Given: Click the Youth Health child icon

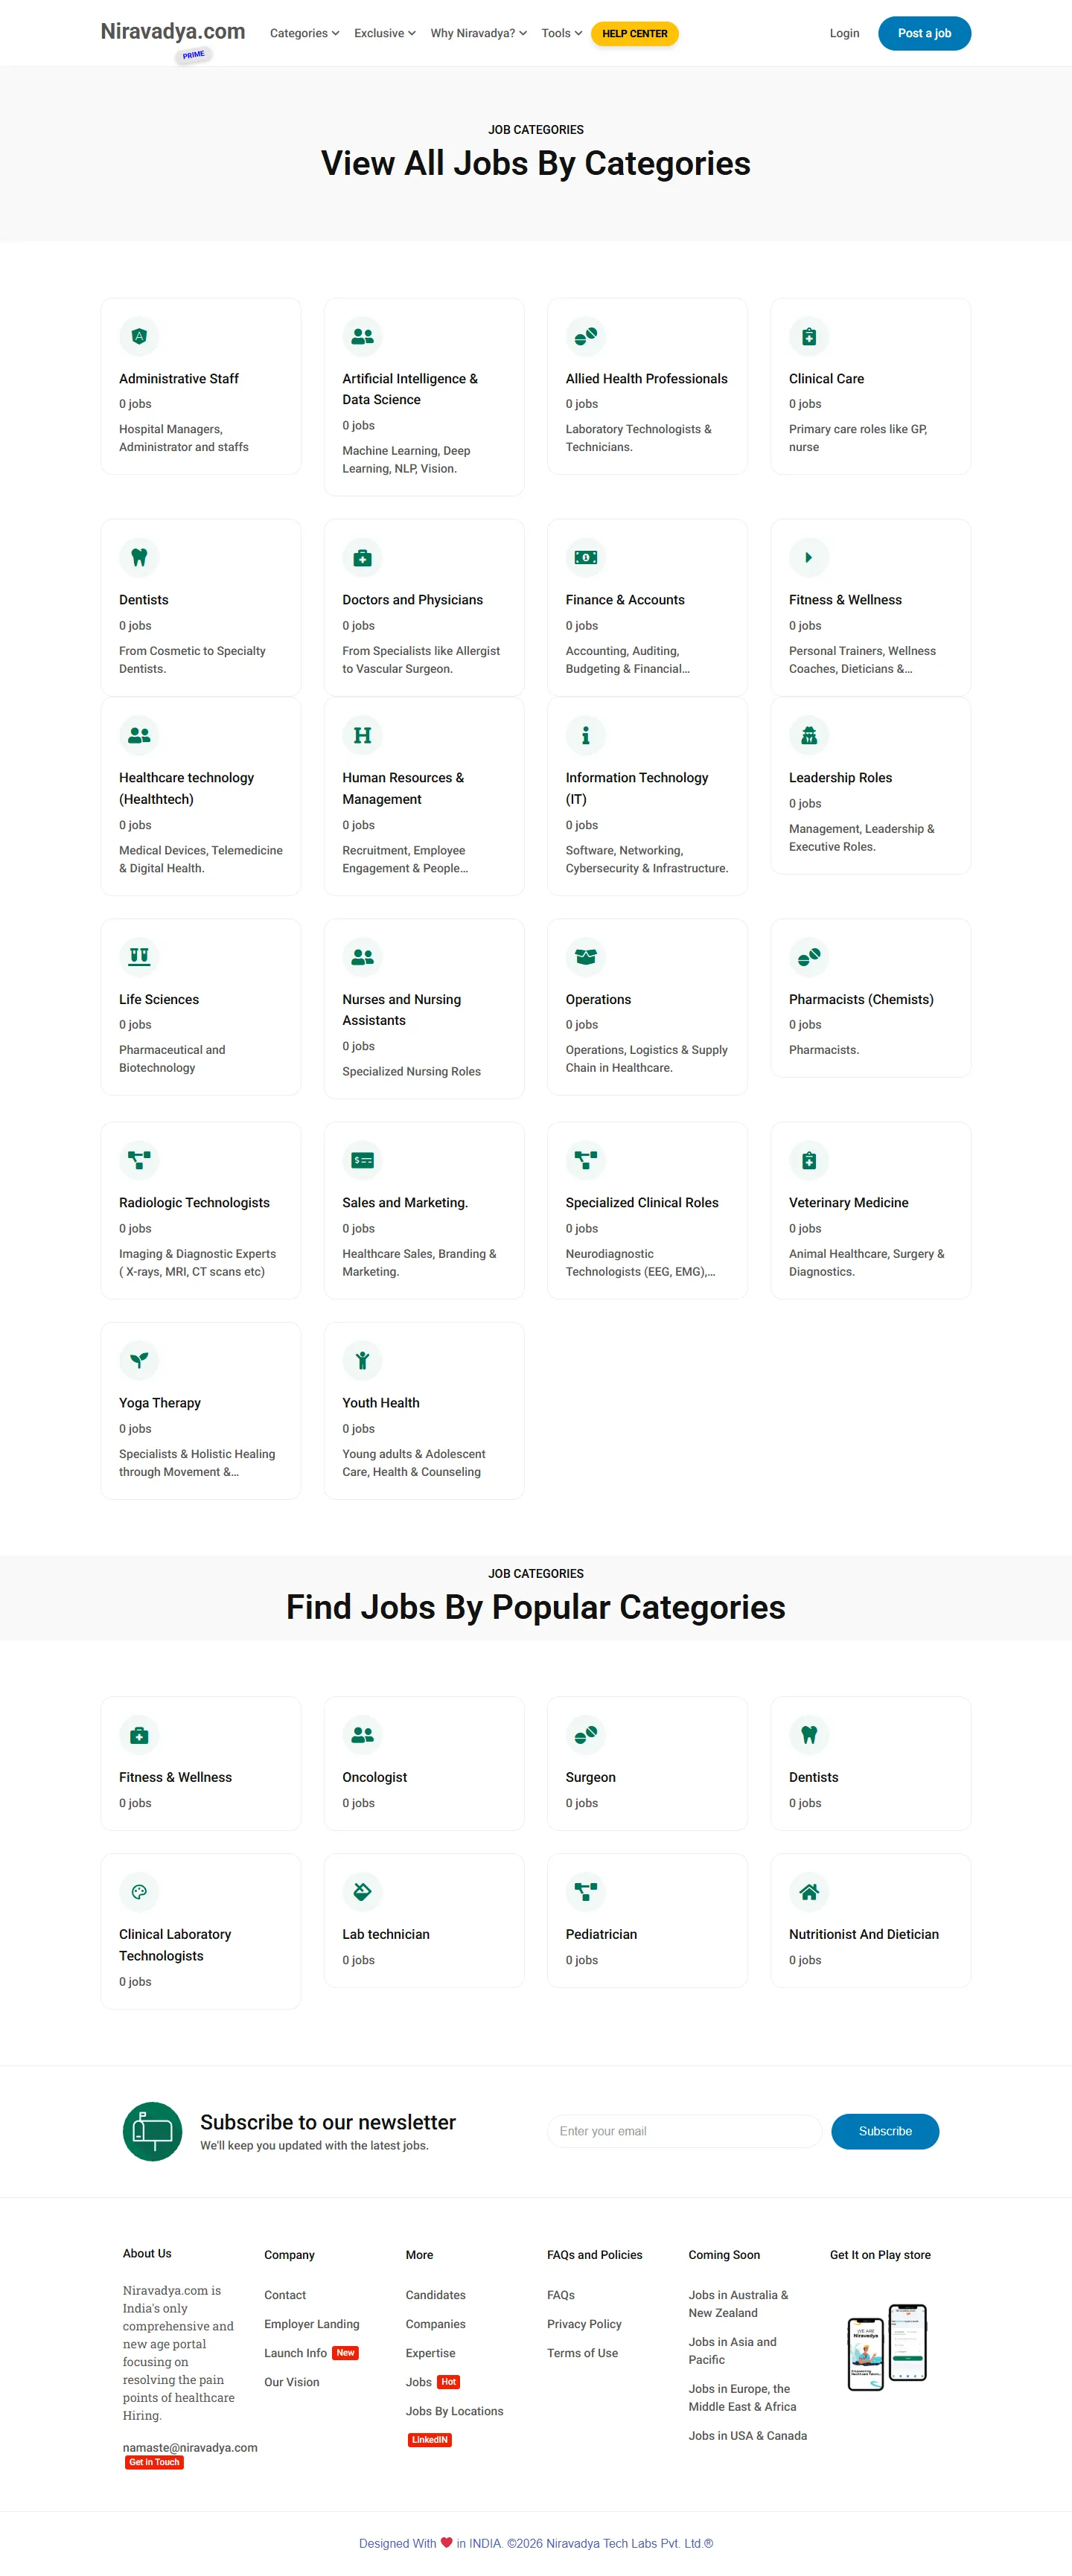Looking at the screenshot, I should 362,1360.
